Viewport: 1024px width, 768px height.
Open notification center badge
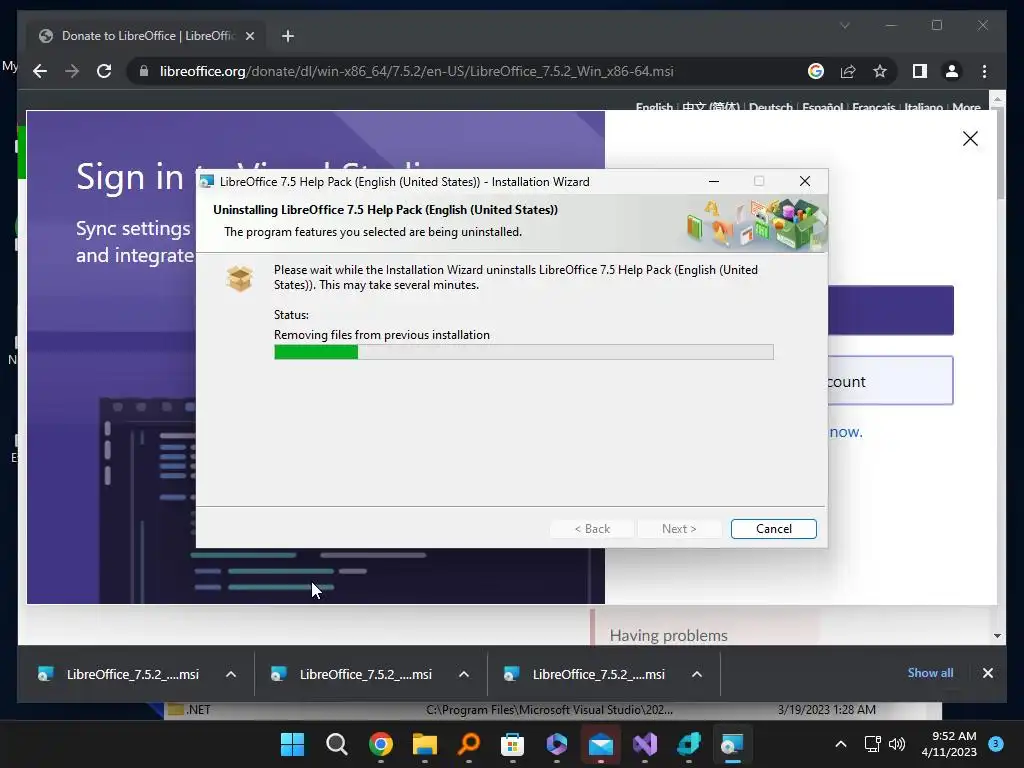coord(995,743)
